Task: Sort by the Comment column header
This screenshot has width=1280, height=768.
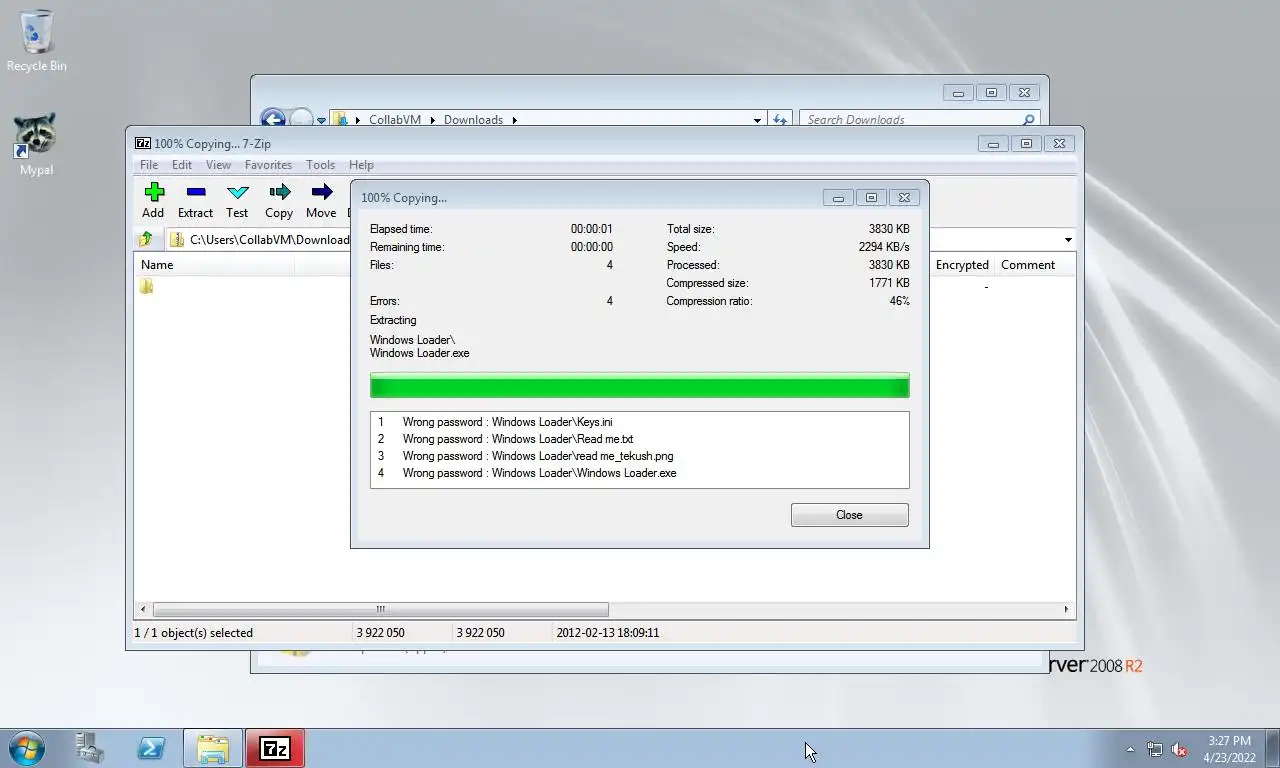Action: (1028, 265)
